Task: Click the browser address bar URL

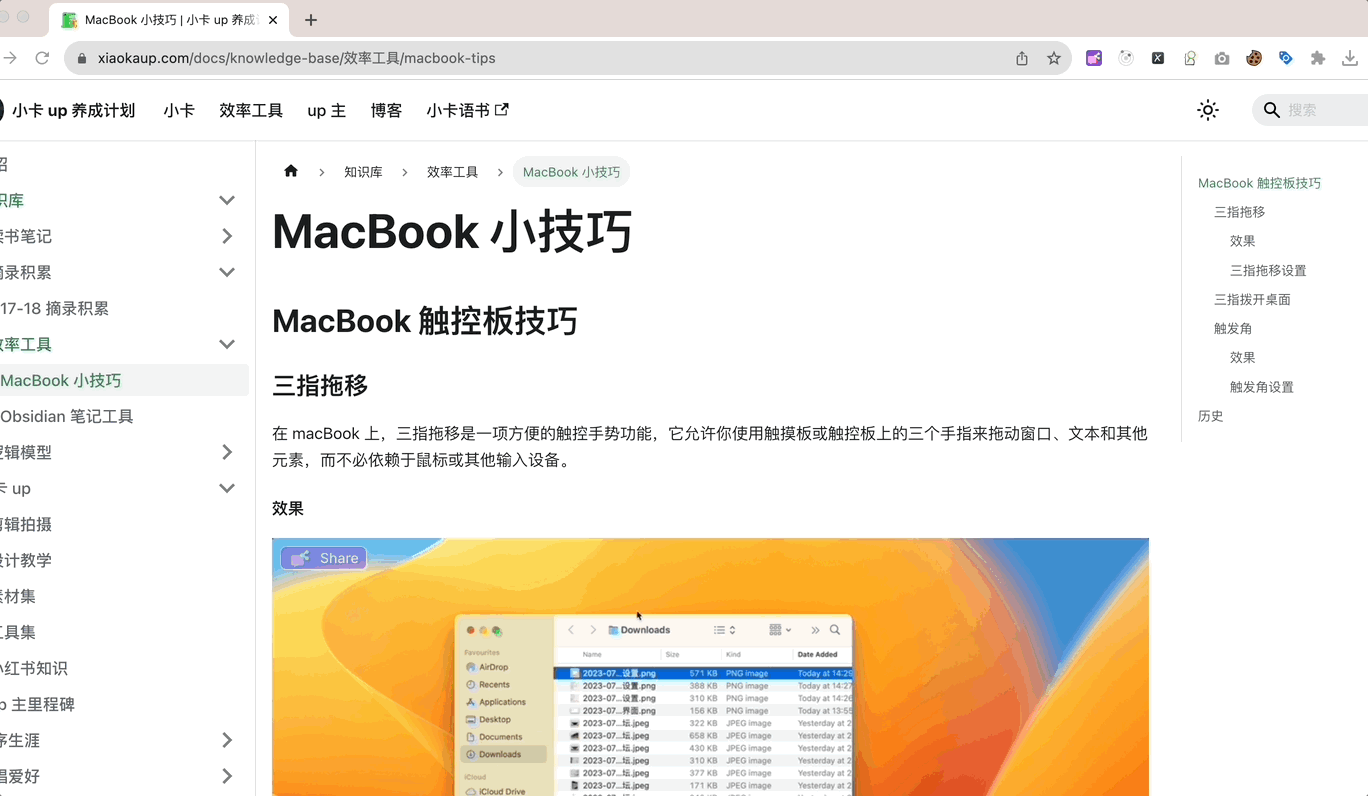Action: (297, 58)
